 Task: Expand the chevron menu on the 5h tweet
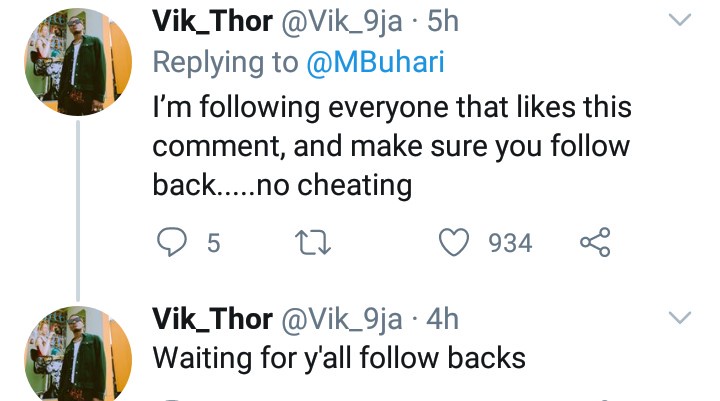click(x=679, y=21)
